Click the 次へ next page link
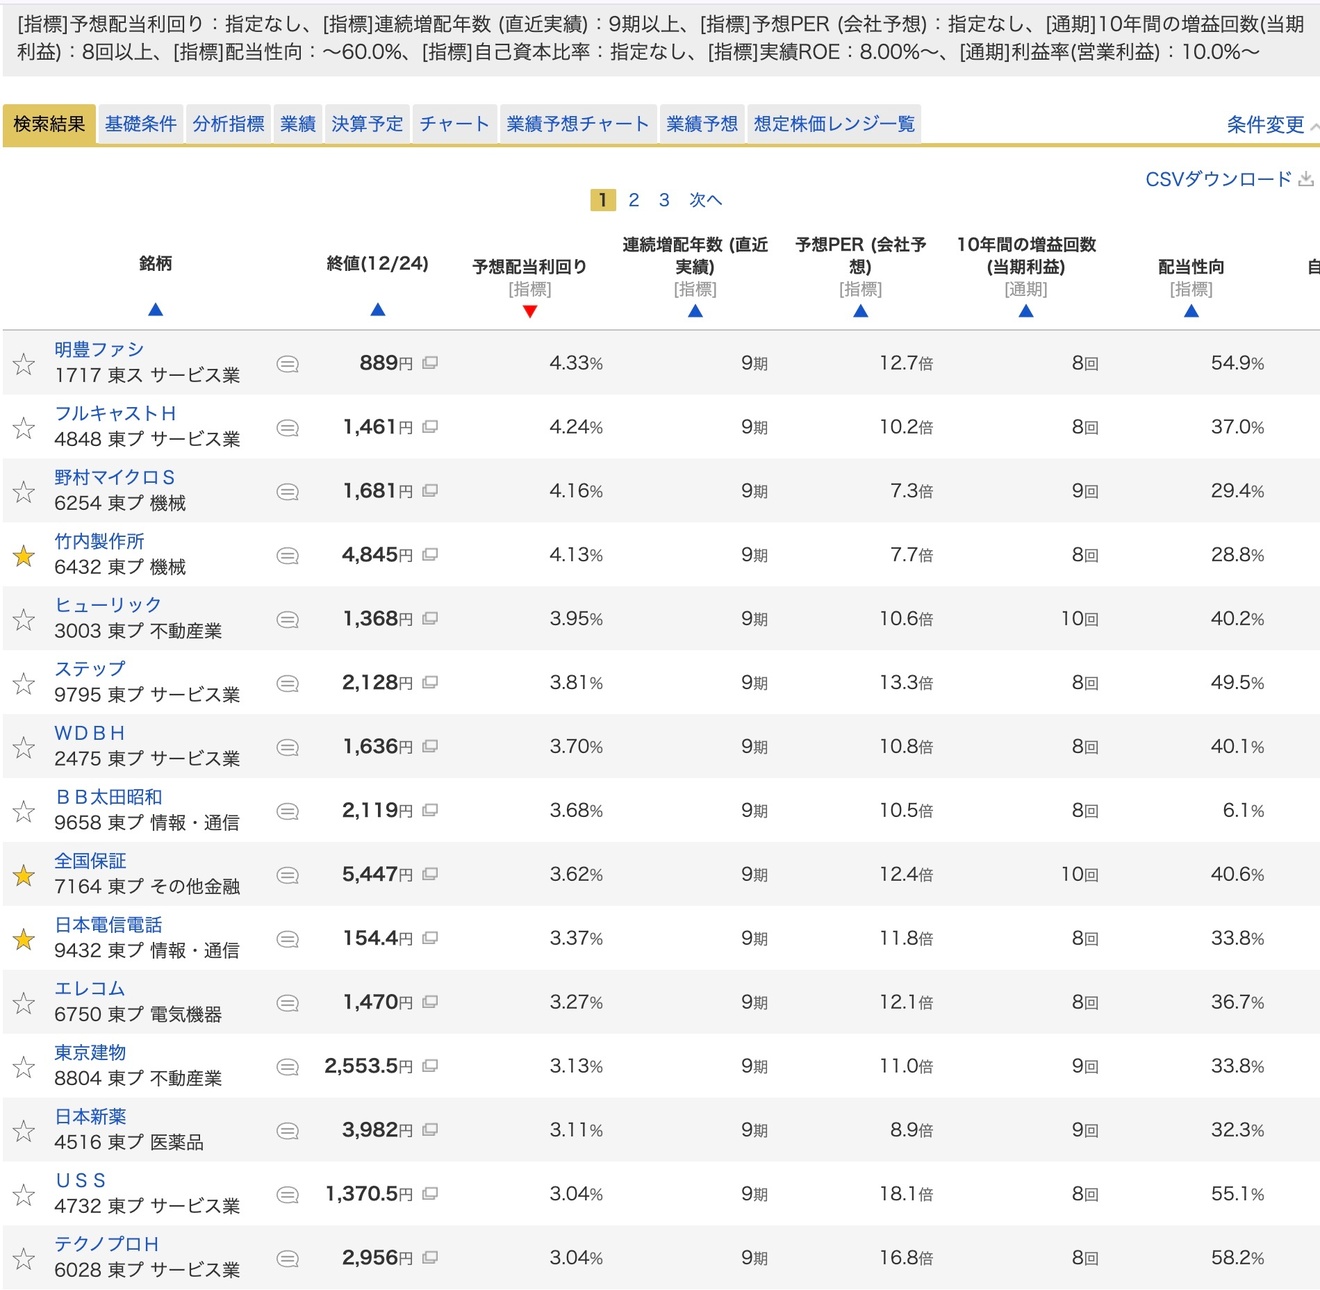The width and height of the screenshot is (1320, 1290). click(705, 200)
